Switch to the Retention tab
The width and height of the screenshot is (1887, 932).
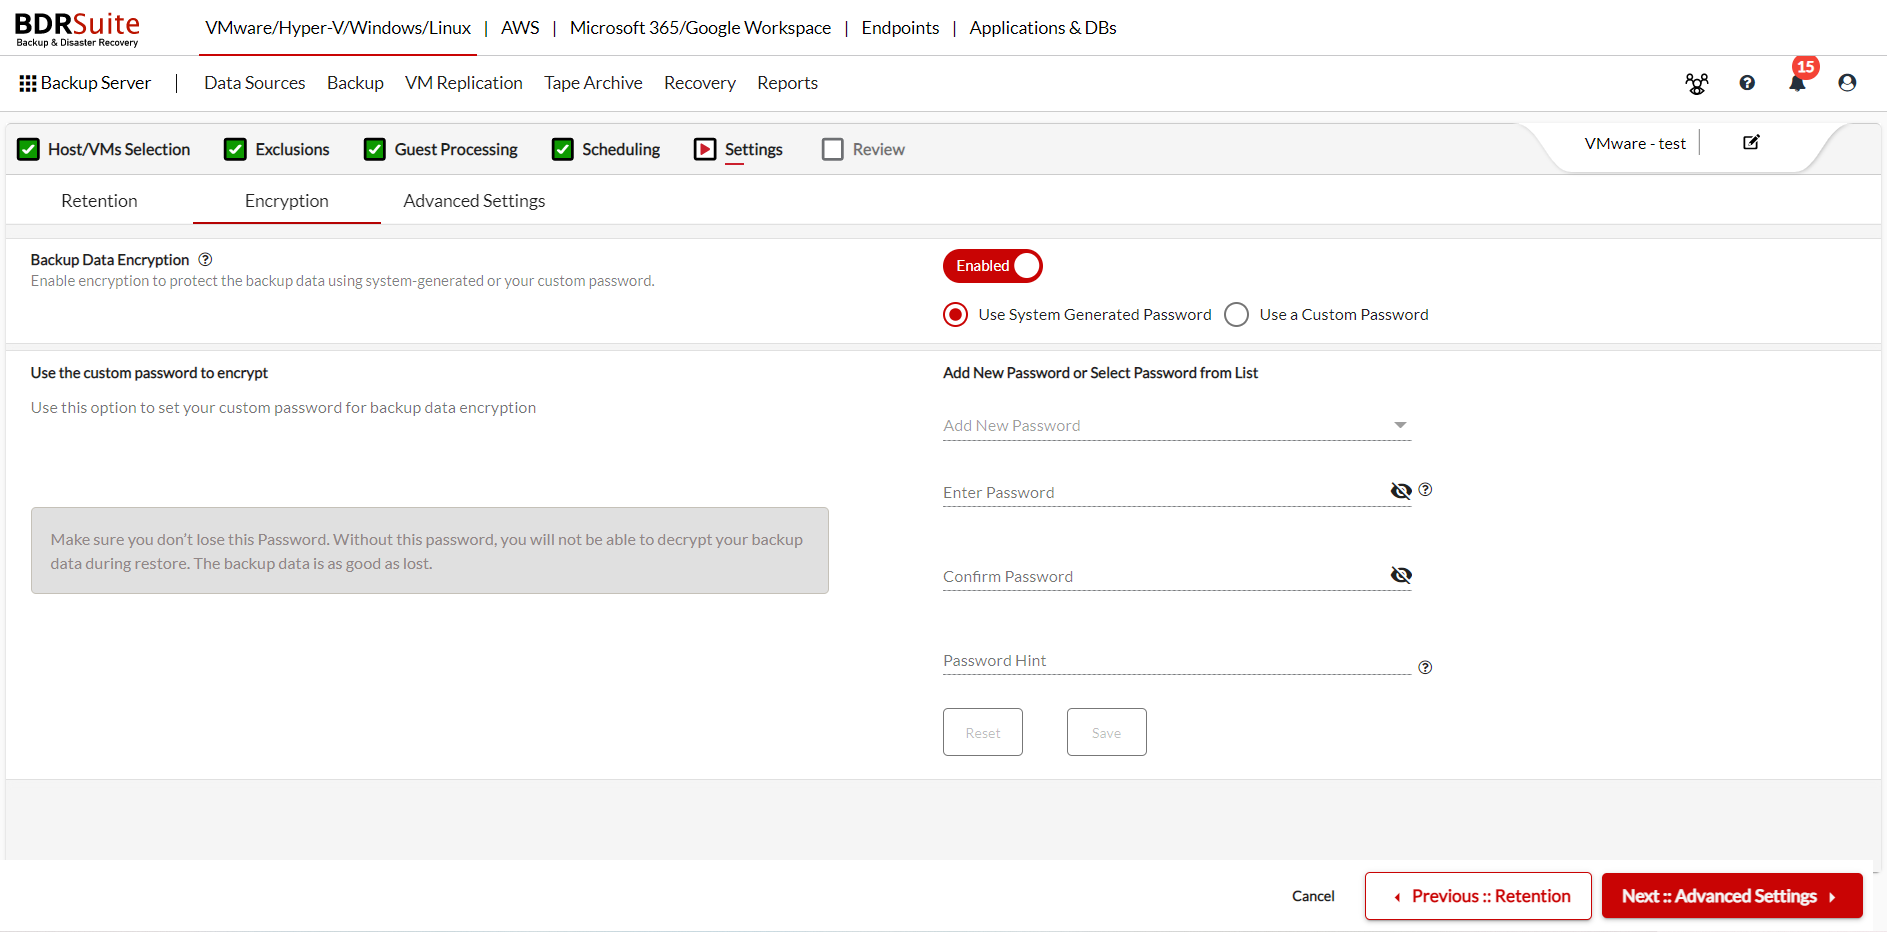coord(99,201)
